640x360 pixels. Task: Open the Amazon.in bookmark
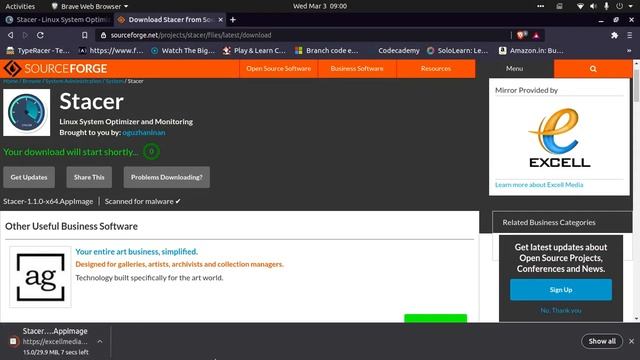531,51
